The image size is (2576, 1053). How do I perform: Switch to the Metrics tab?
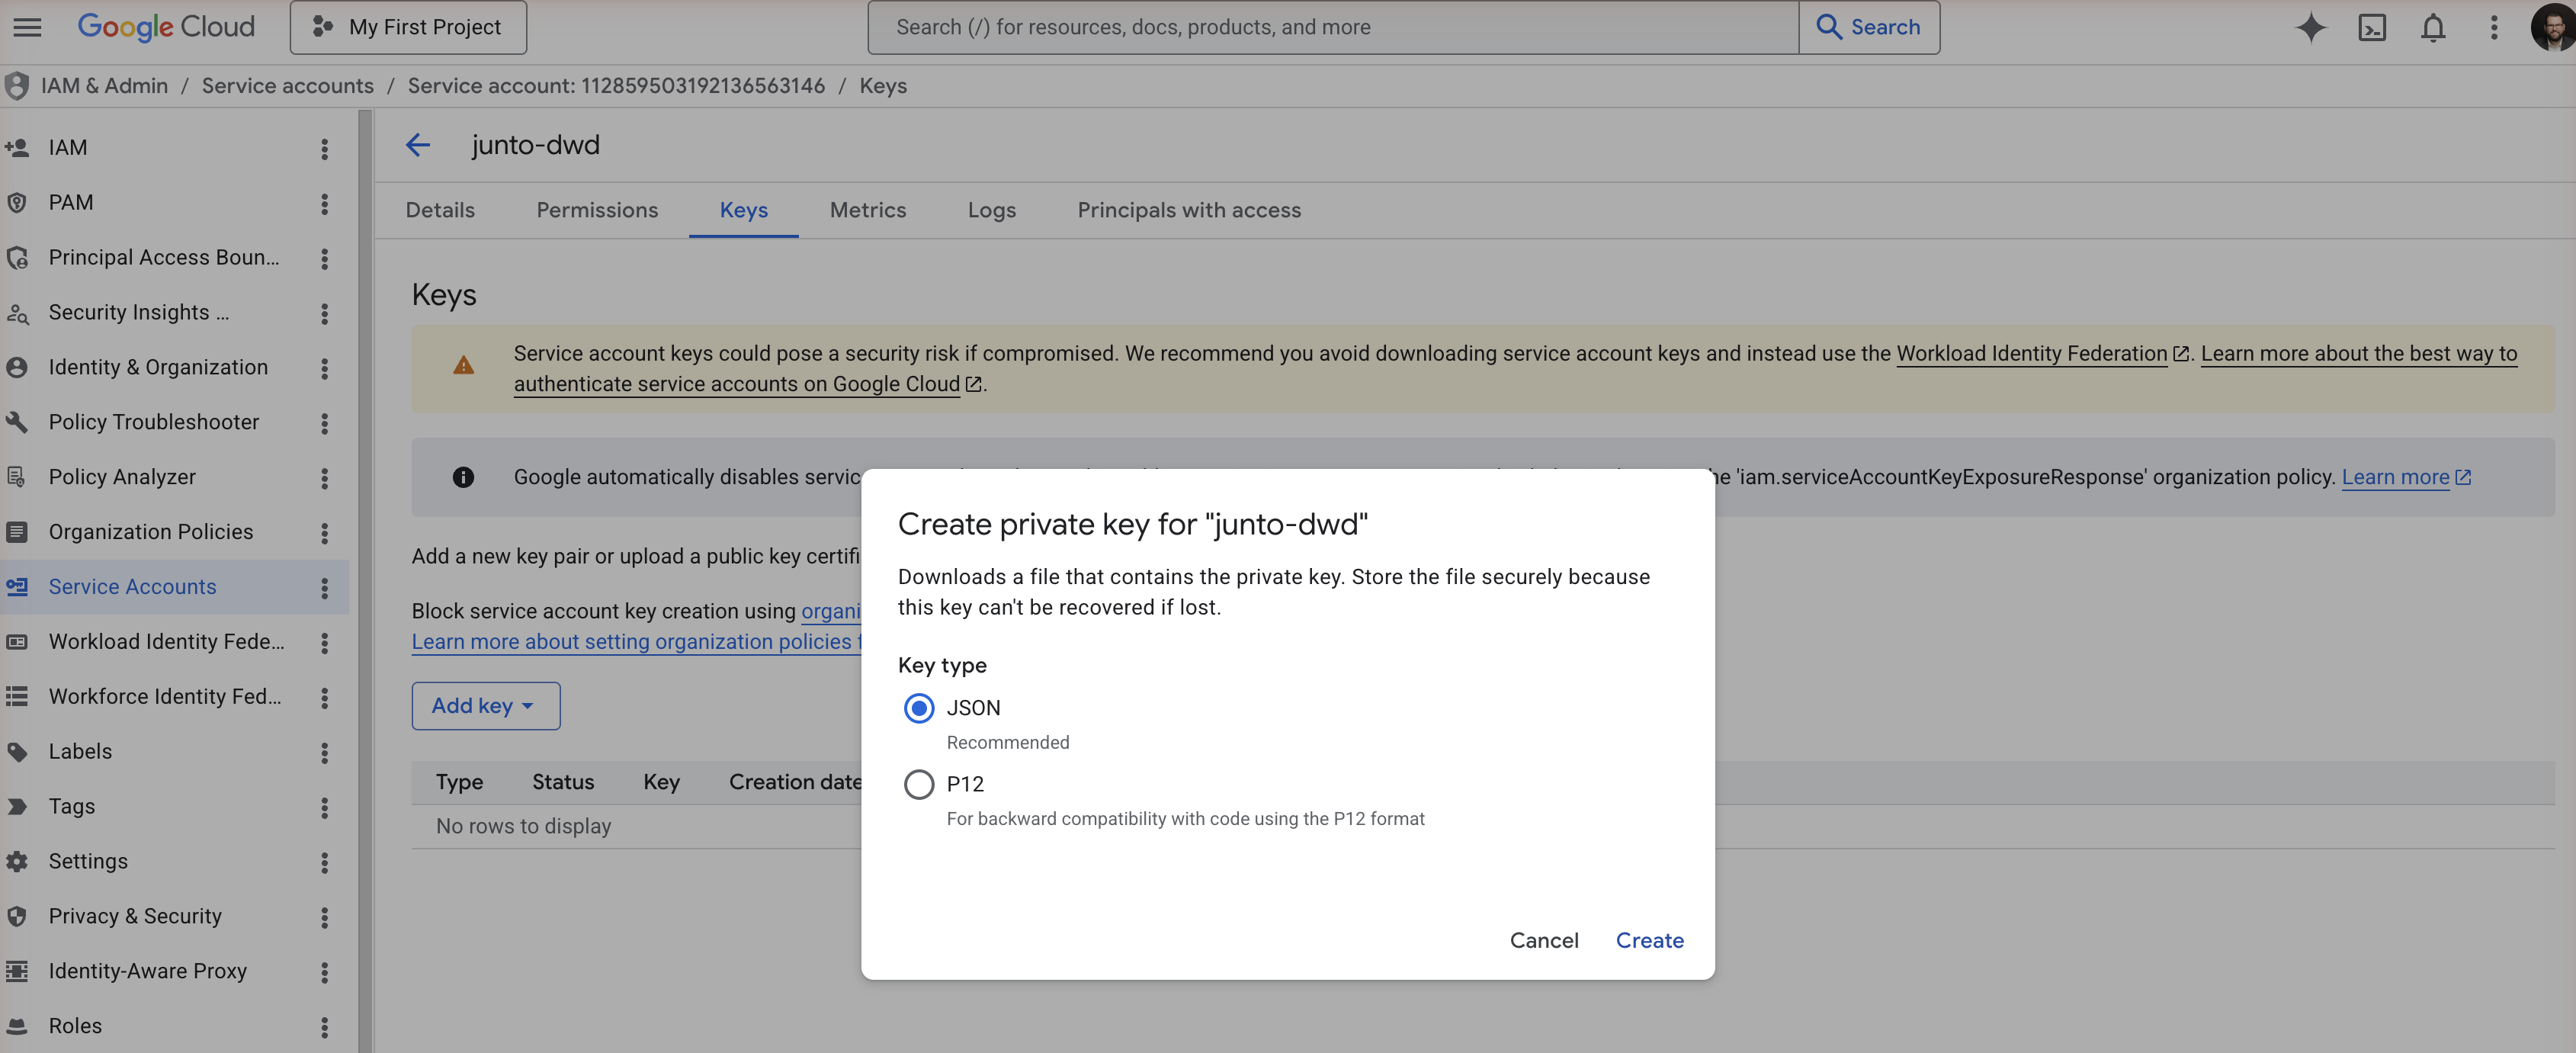pyautogui.click(x=867, y=210)
